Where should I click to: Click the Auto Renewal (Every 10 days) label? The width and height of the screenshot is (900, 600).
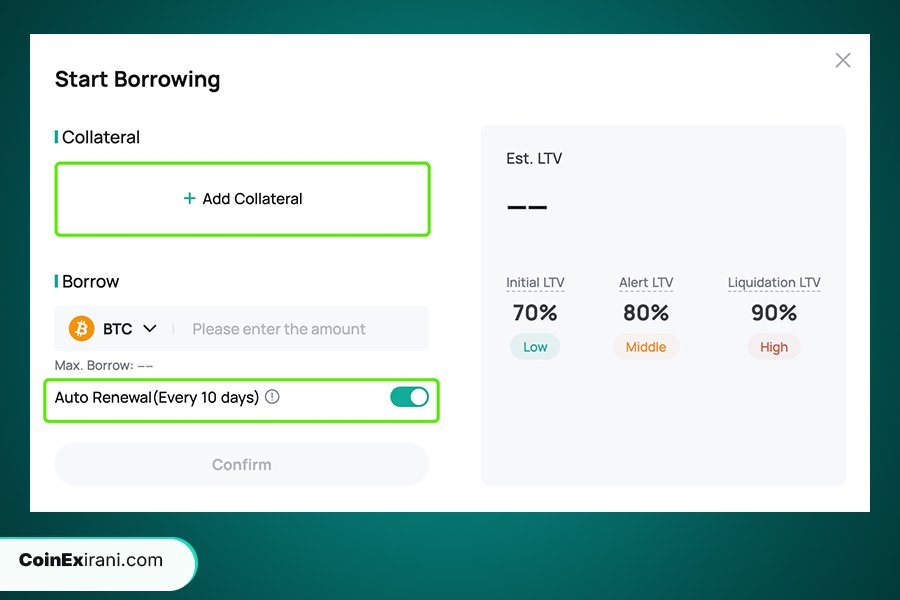(157, 397)
